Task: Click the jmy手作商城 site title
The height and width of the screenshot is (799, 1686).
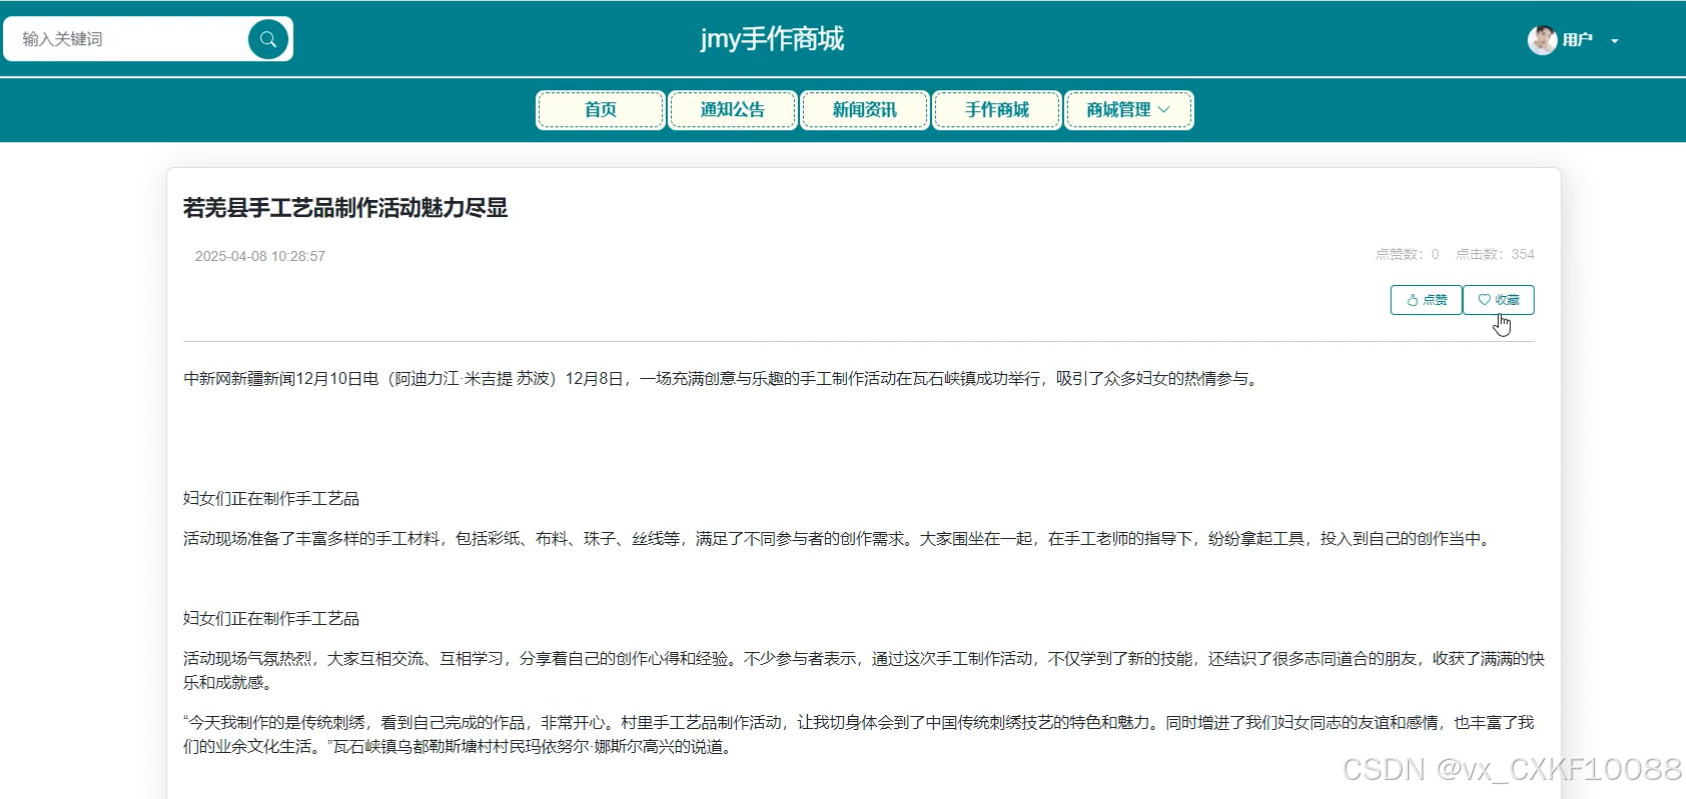Action: tap(772, 39)
